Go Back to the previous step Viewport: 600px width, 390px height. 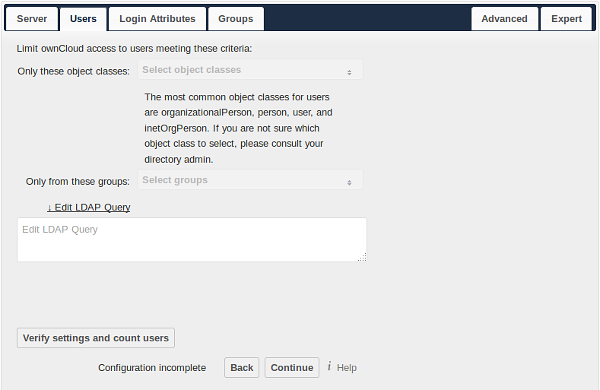pos(241,367)
